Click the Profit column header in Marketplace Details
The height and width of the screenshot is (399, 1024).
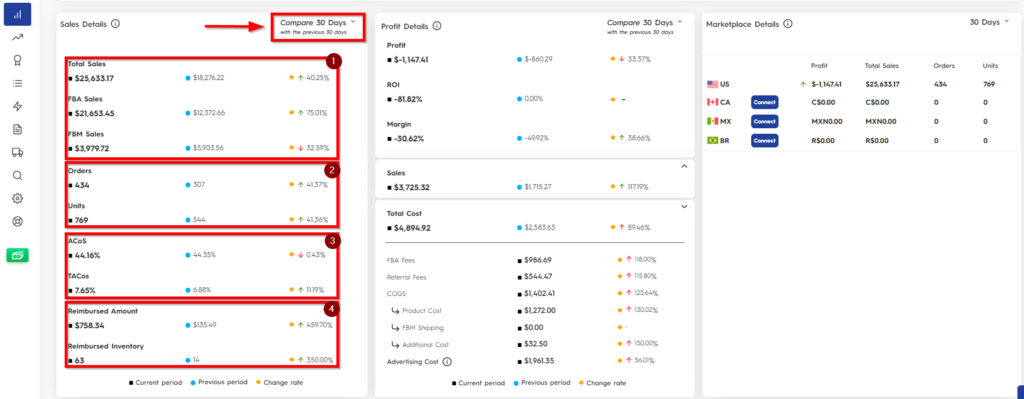(x=819, y=66)
